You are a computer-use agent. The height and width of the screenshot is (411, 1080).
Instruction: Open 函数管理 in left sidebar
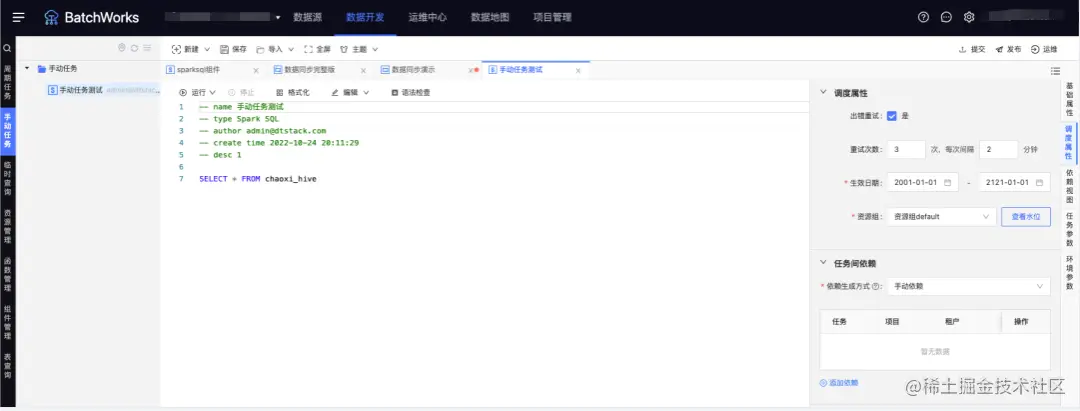tap(8, 274)
